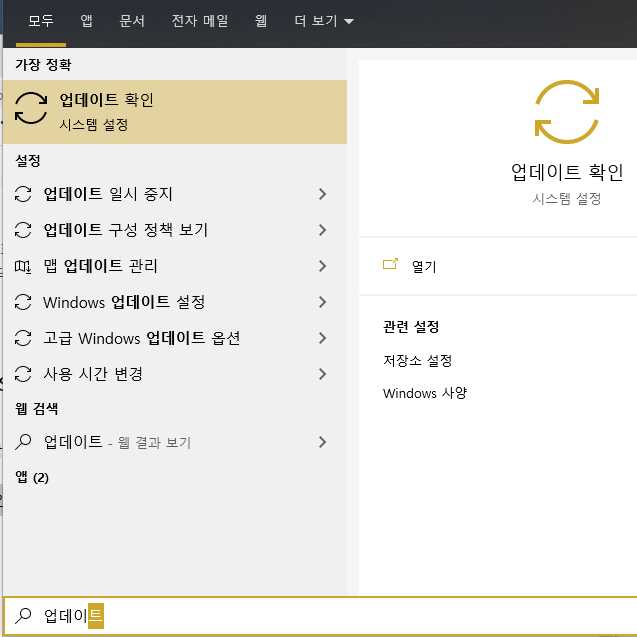Screen dimensions: 637x637
Task: Open related setting 저장소 설정
Action: (x=417, y=360)
